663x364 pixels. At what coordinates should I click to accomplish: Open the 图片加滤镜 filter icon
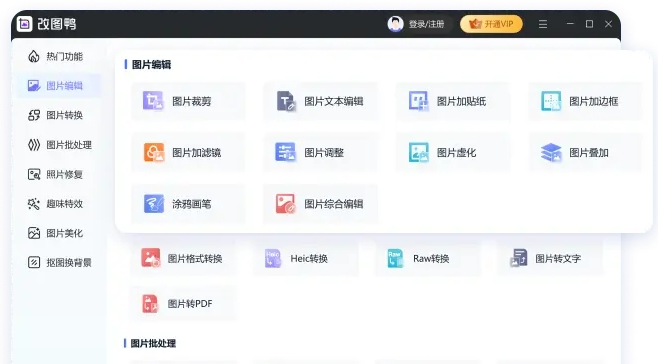click(x=153, y=152)
